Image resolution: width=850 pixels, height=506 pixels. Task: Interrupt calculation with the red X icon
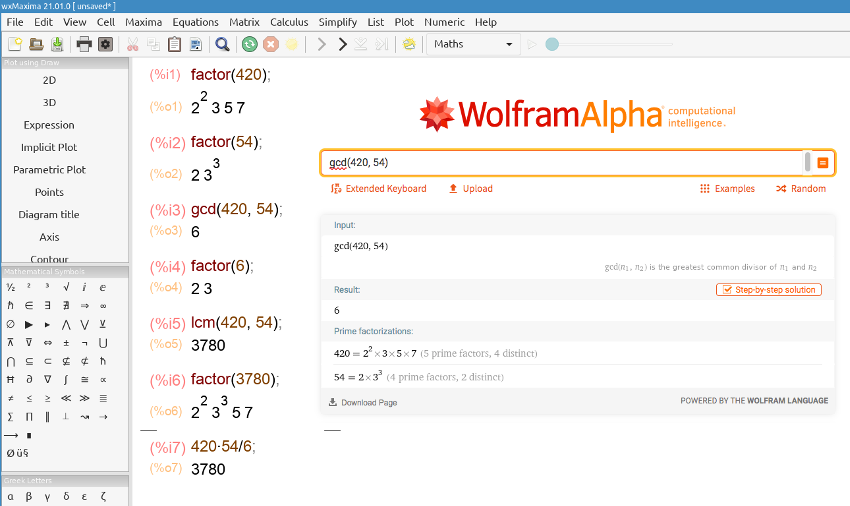click(271, 44)
